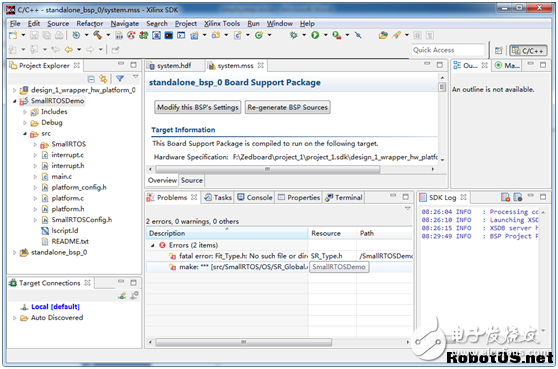
Task: Switch to the system.hdf editor tab
Action: coord(174,66)
